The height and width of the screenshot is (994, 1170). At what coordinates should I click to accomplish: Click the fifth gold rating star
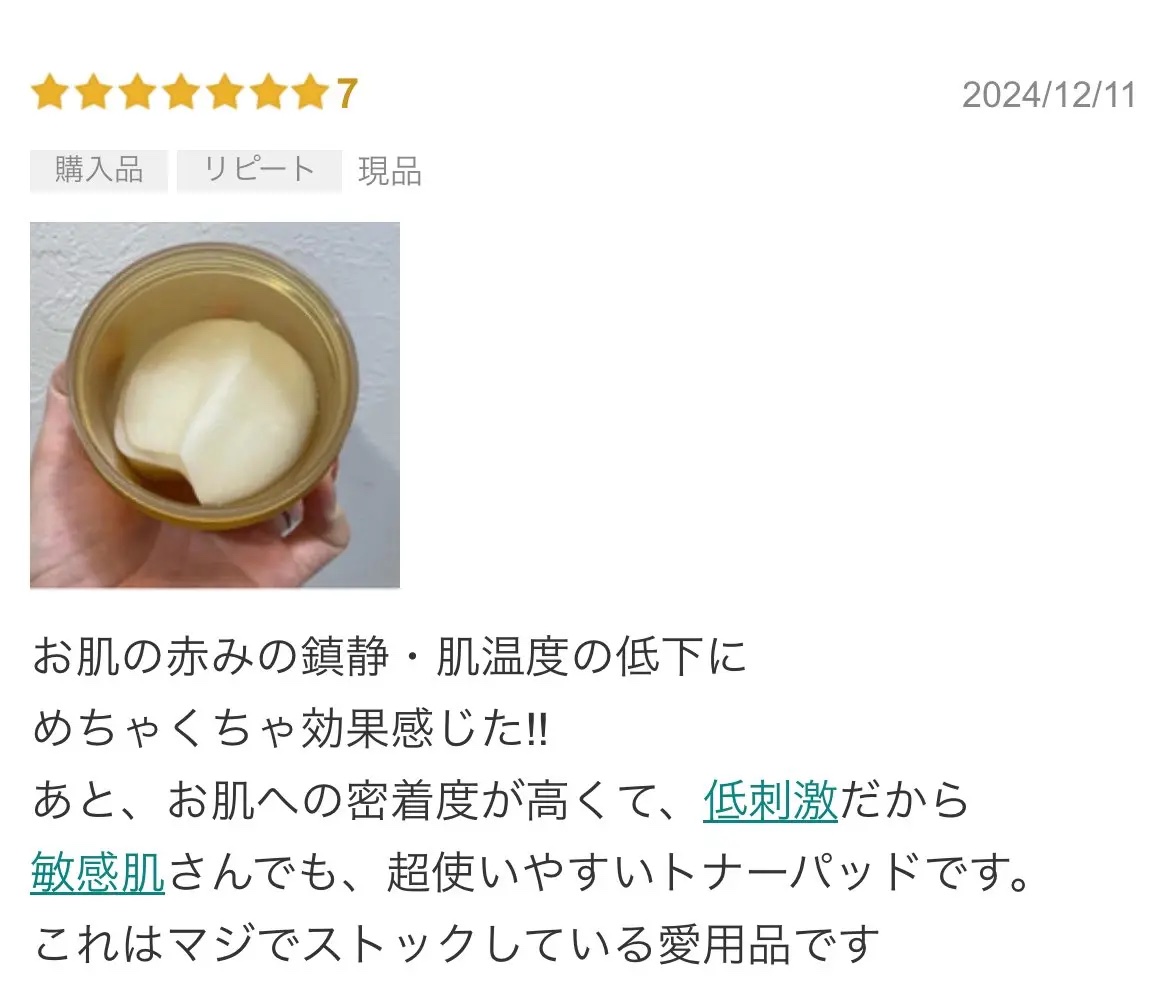click(x=225, y=93)
